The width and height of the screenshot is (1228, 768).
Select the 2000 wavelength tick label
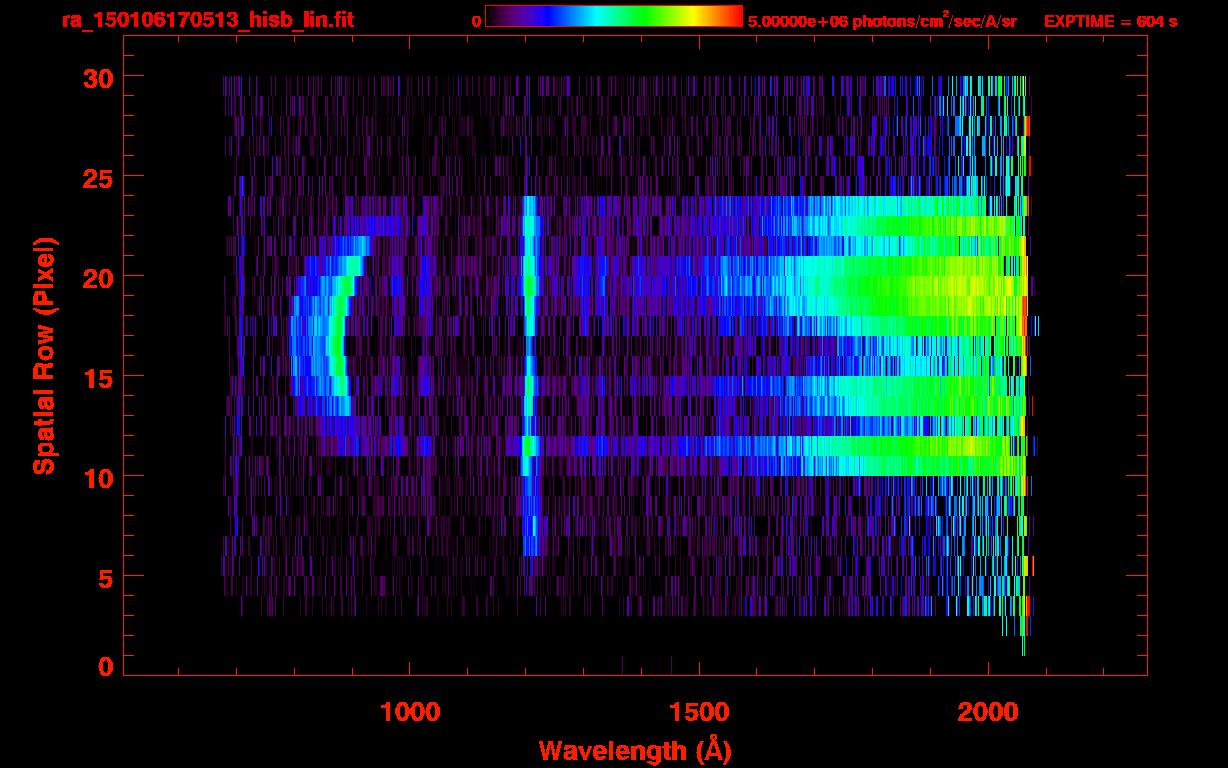987,712
